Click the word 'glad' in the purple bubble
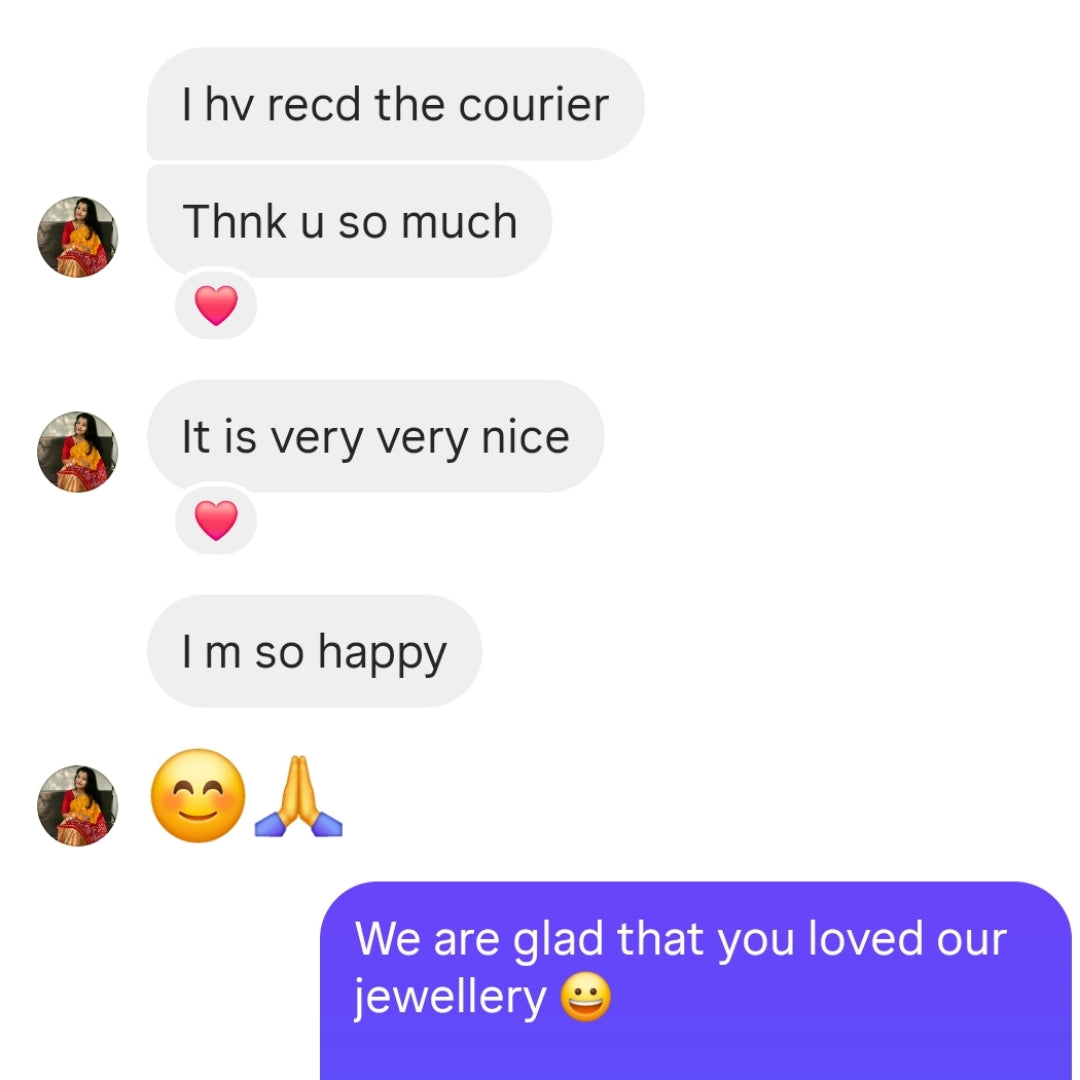This screenshot has height=1080, width=1080. 558,940
